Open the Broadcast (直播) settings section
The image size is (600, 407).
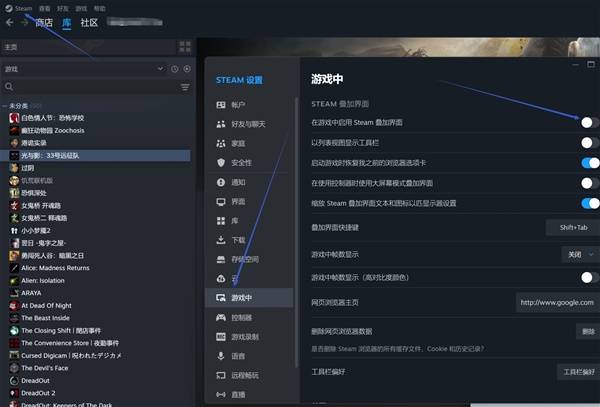pos(249,395)
